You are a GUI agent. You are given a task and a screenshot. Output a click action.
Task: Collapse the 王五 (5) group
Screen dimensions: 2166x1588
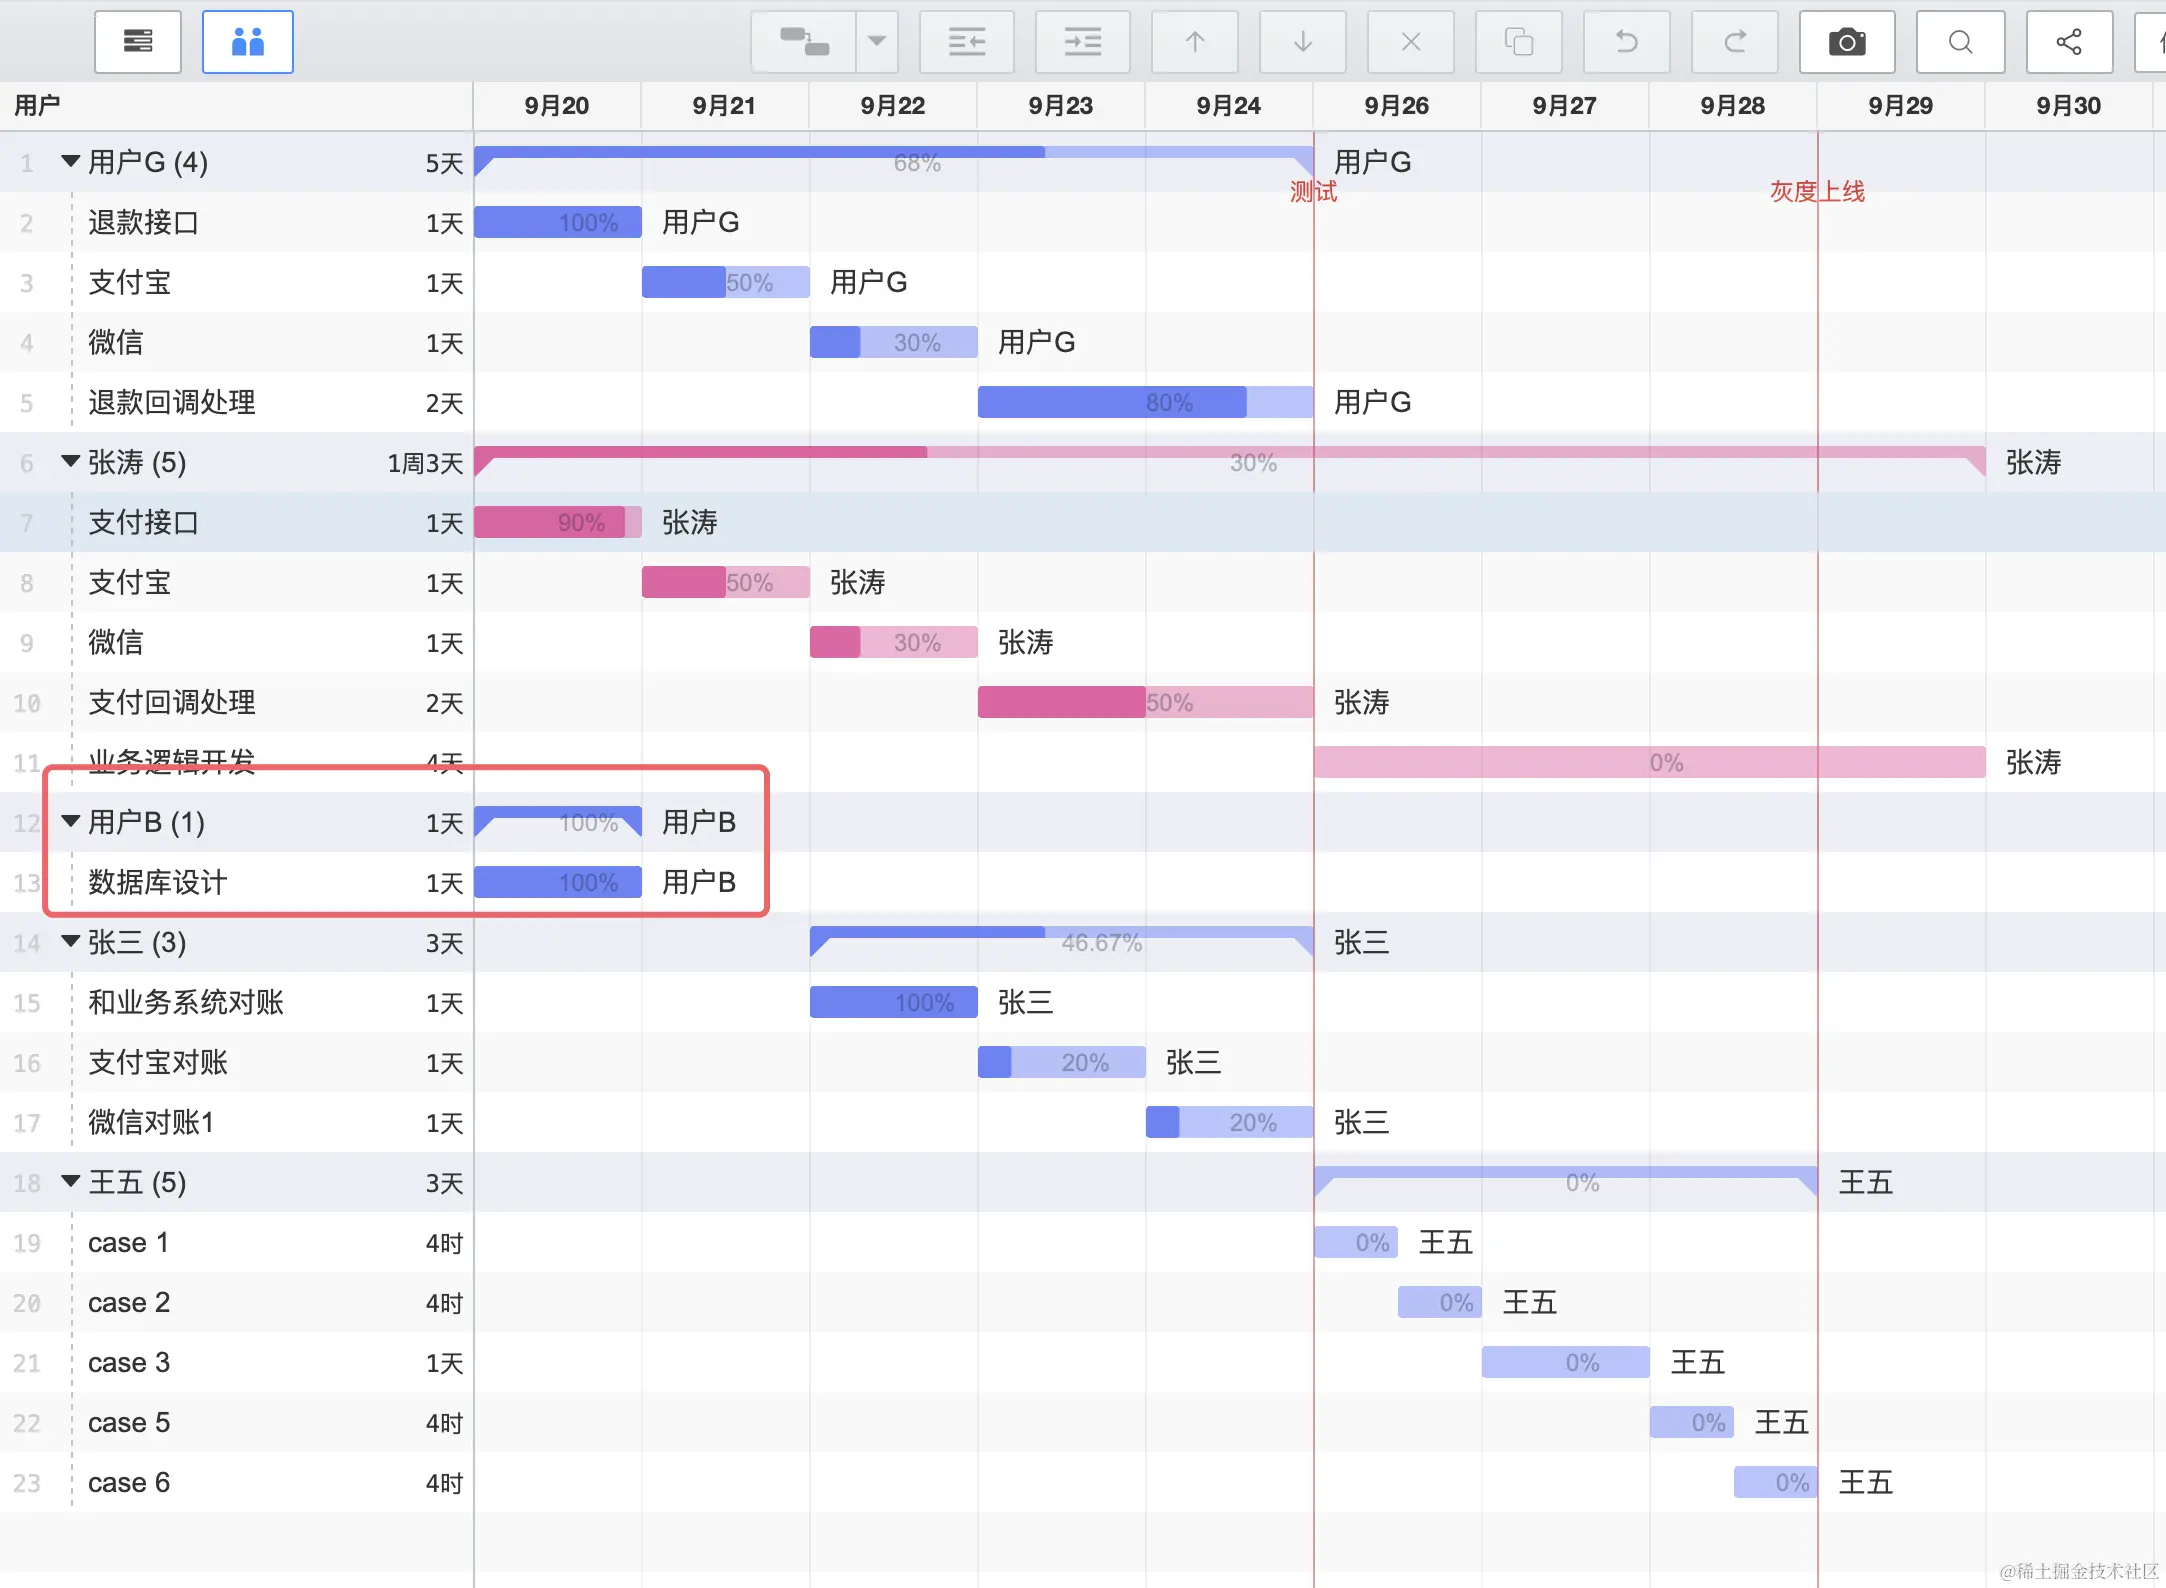point(70,1181)
